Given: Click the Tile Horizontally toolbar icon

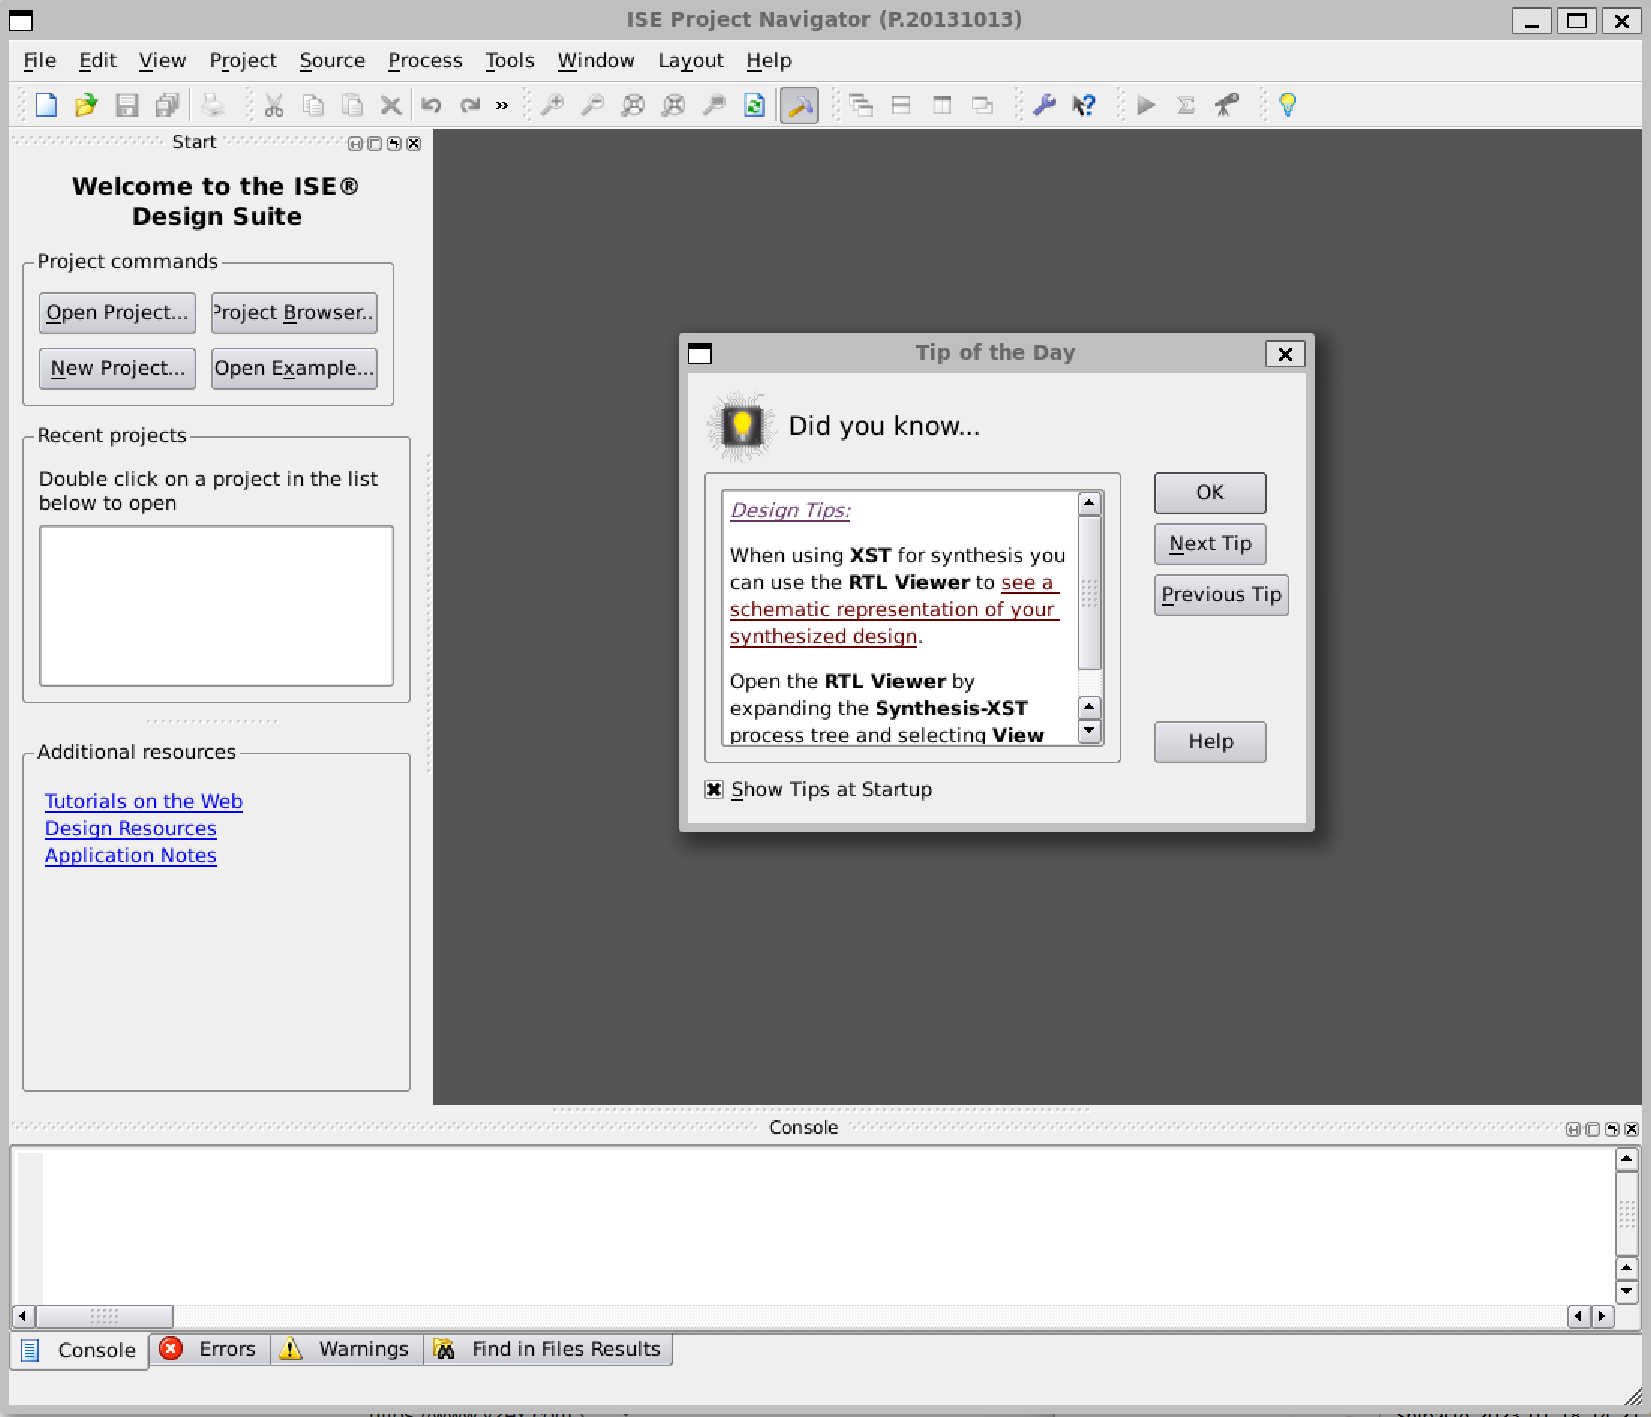Looking at the screenshot, I should 901,105.
